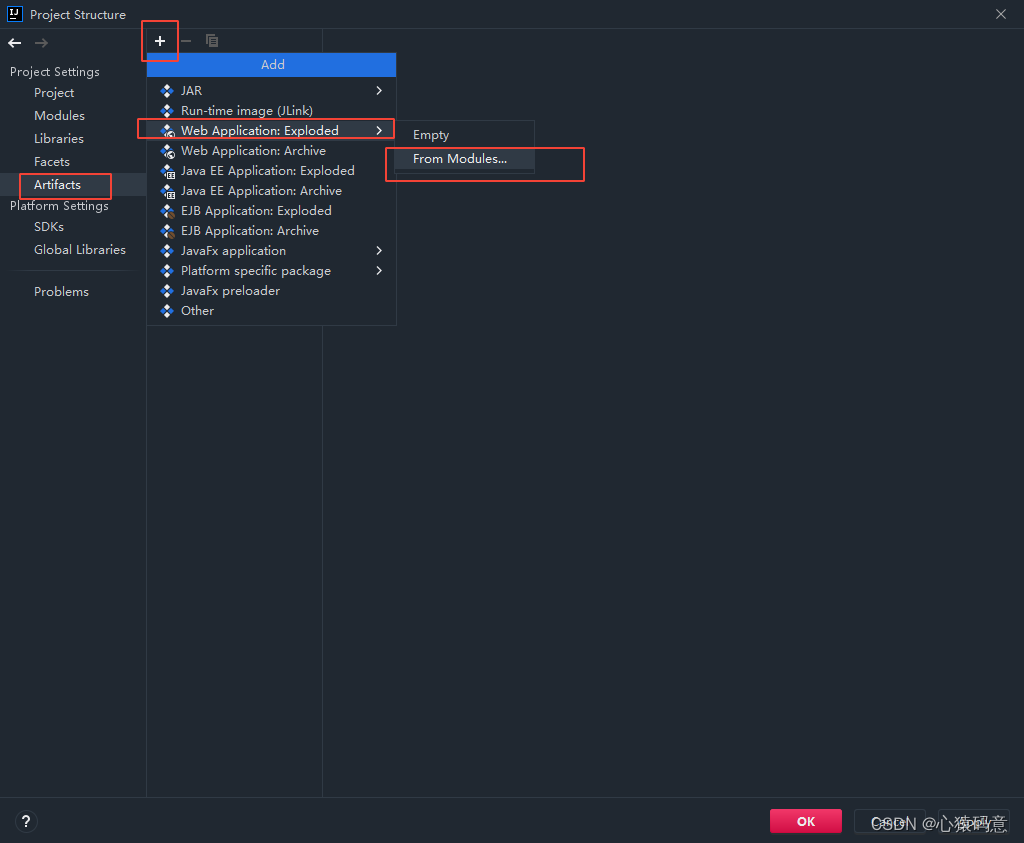This screenshot has width=1024, height=843.
Task: Select Java EE Application: Exploded entry
Action: [271, 171]
